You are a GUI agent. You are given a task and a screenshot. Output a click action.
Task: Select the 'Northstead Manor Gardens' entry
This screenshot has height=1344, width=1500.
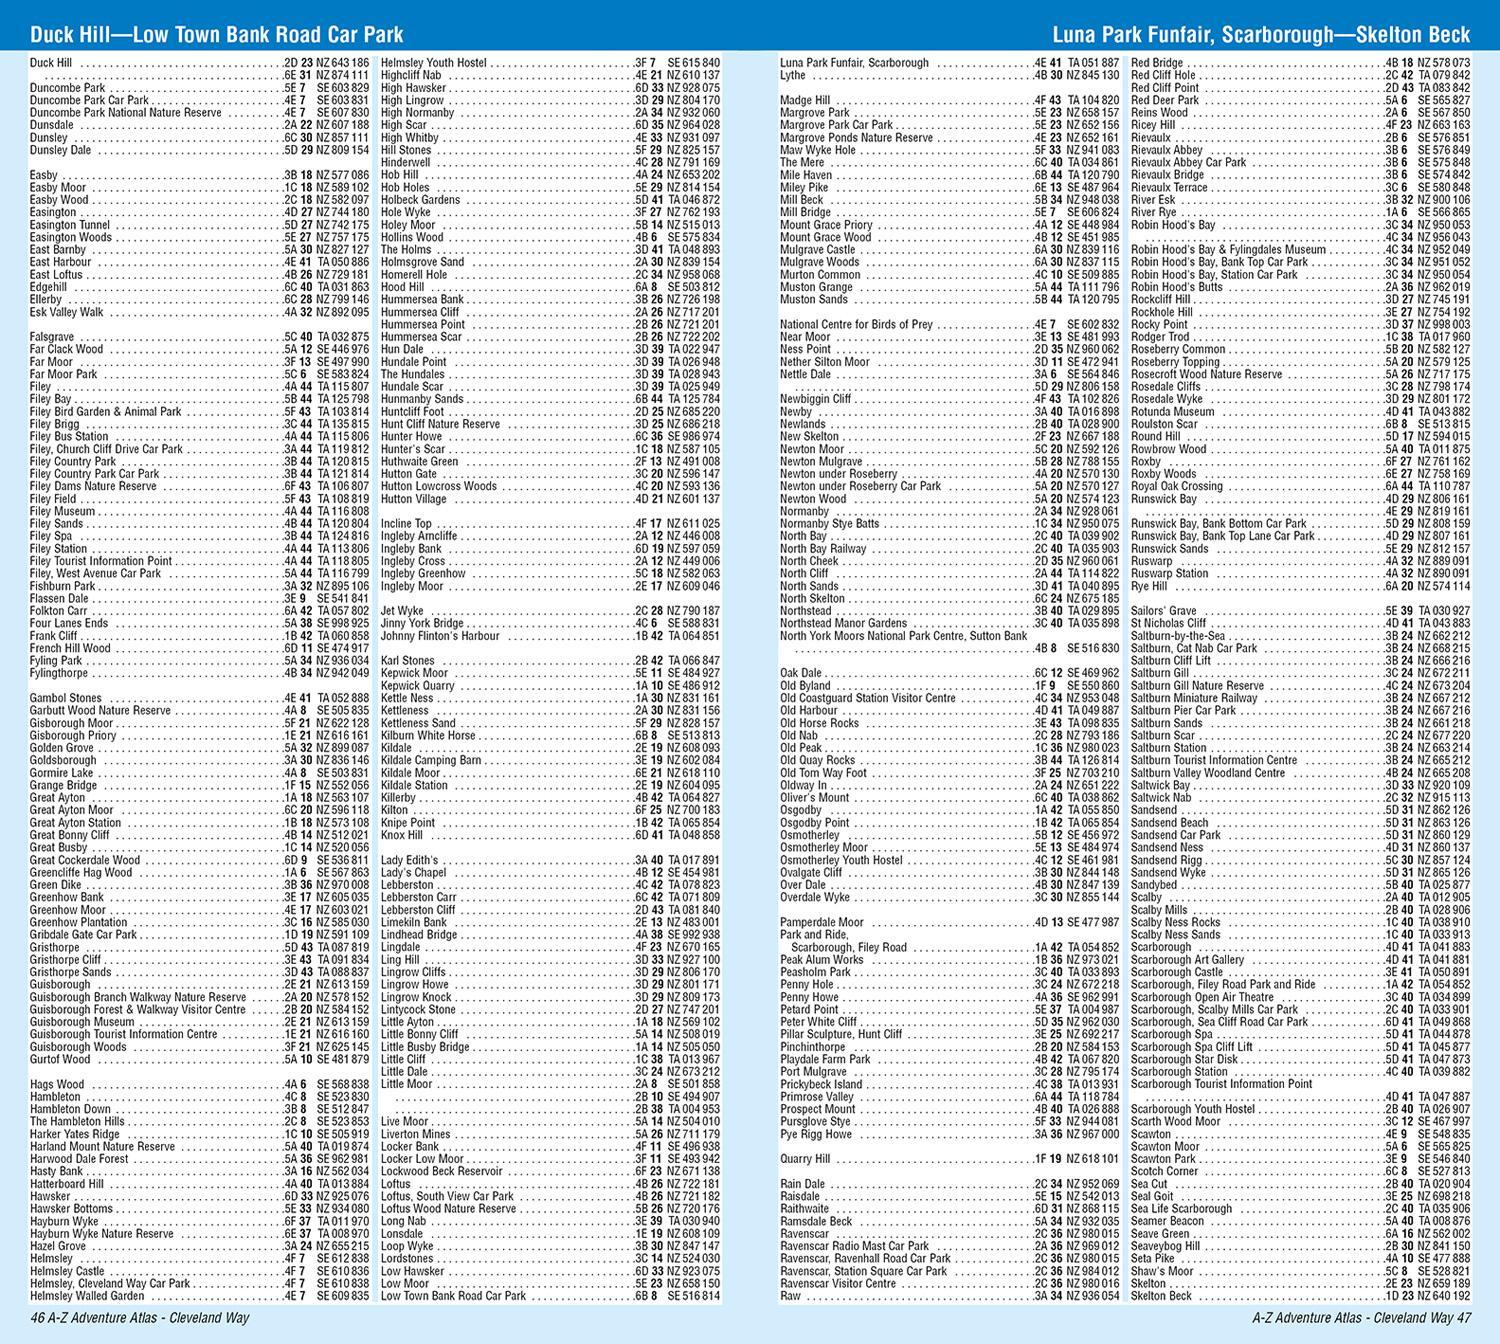(x=949, y=623)
